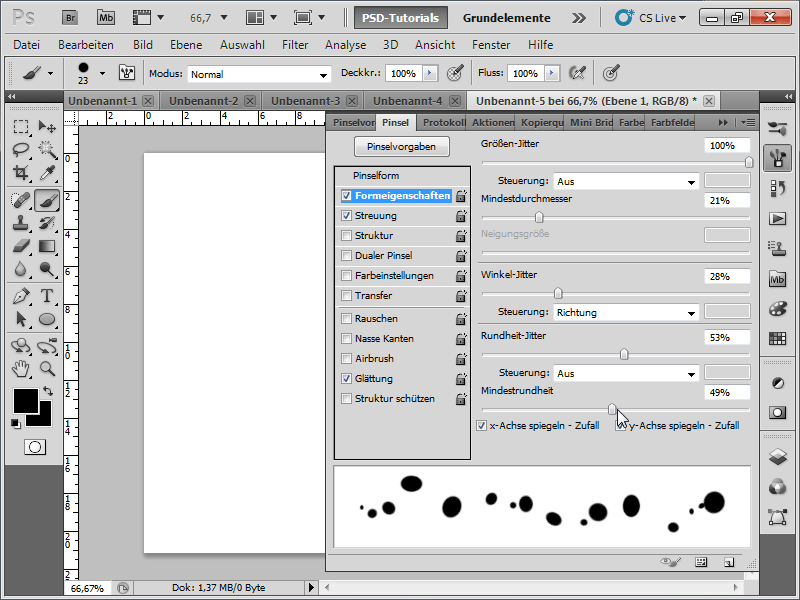The width and height of the screenshot is (800, 600).
Task: Open the CS Live menu button
Action: 651,18
